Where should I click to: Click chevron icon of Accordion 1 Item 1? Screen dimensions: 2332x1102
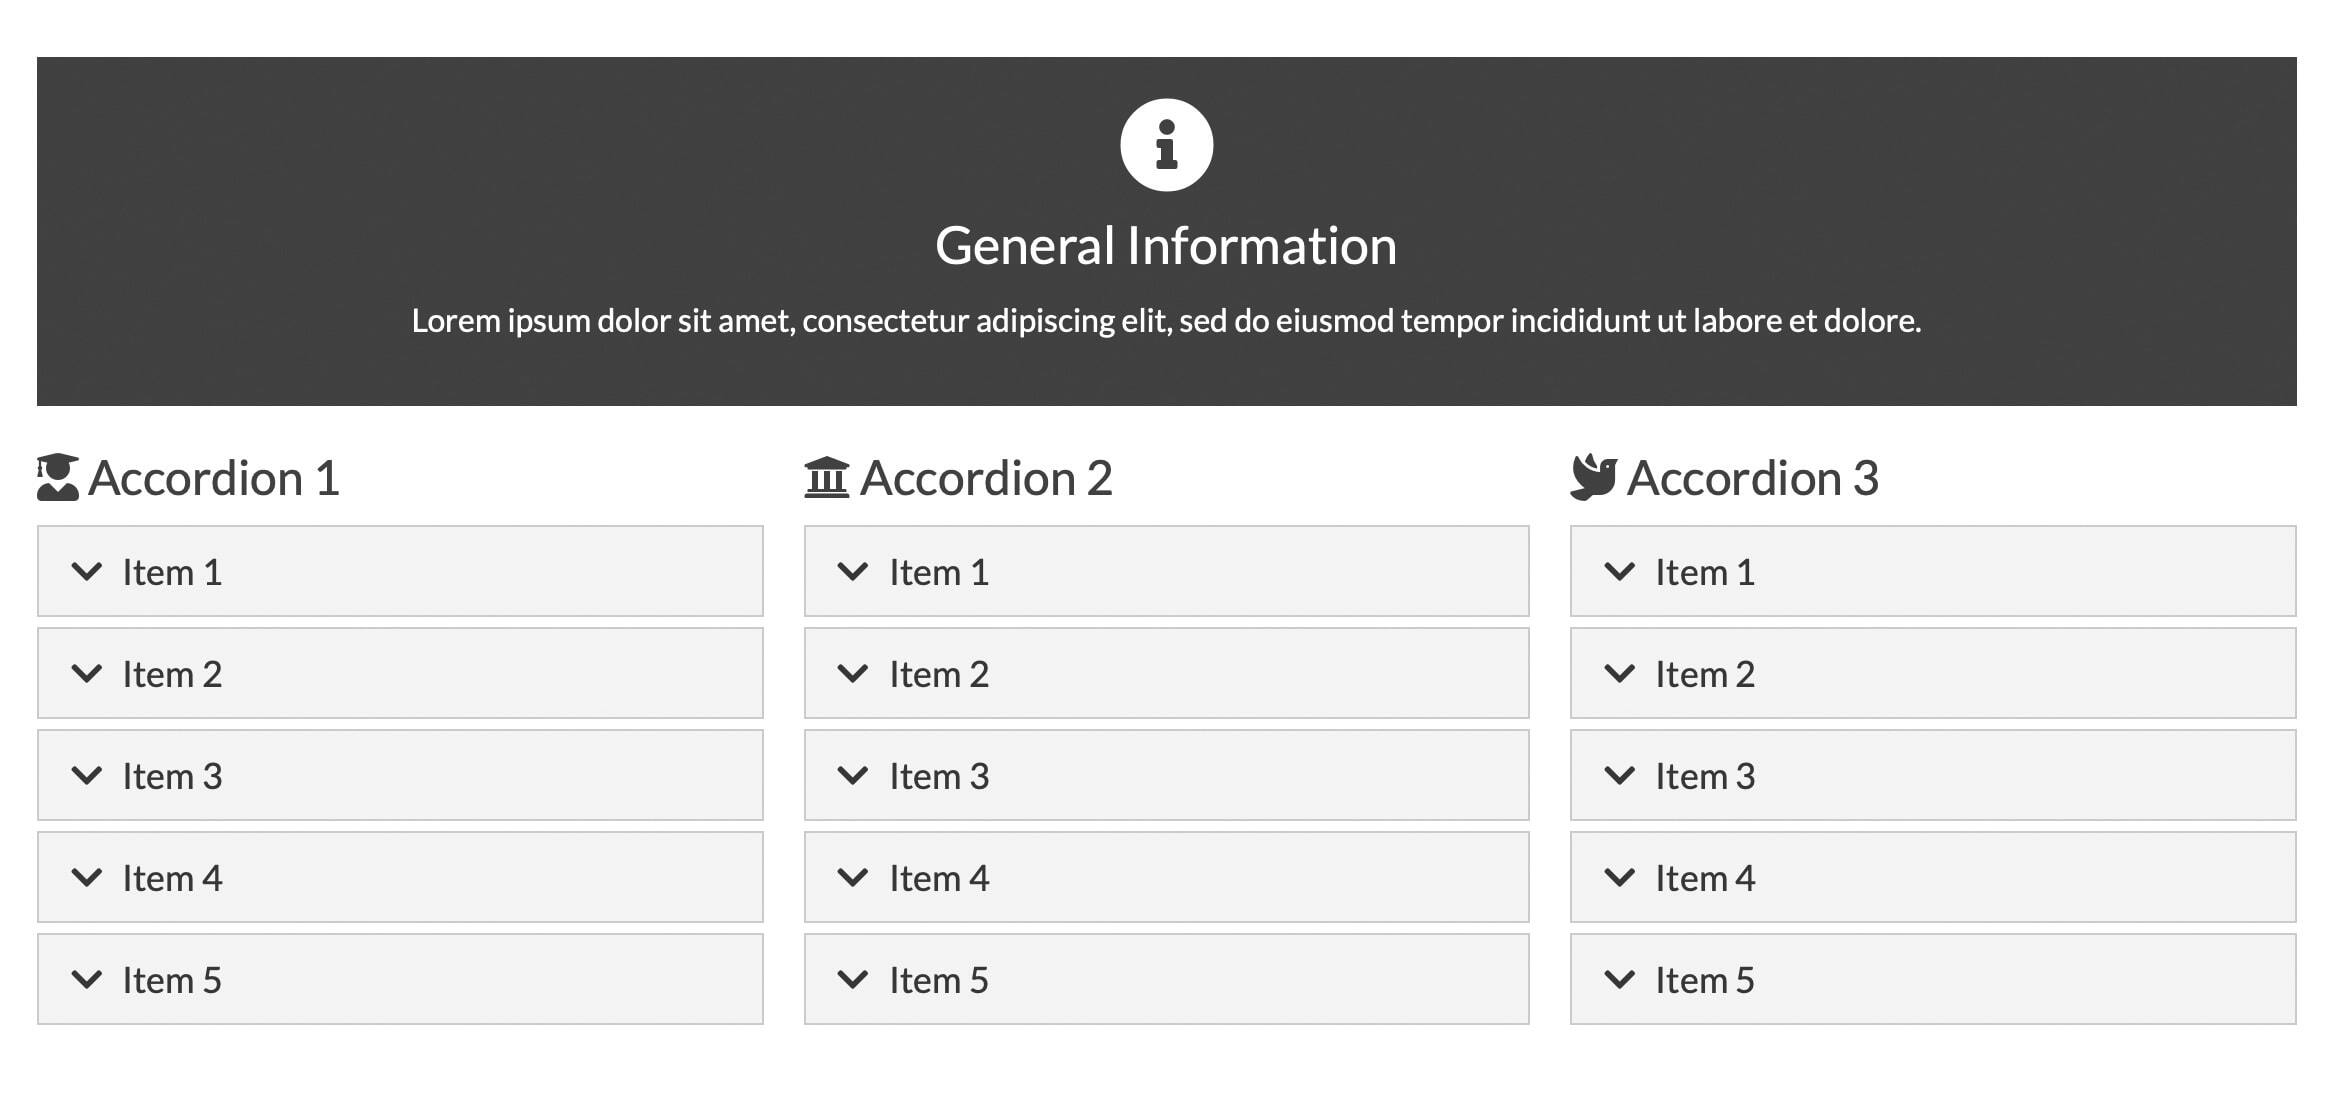point(87,572)
